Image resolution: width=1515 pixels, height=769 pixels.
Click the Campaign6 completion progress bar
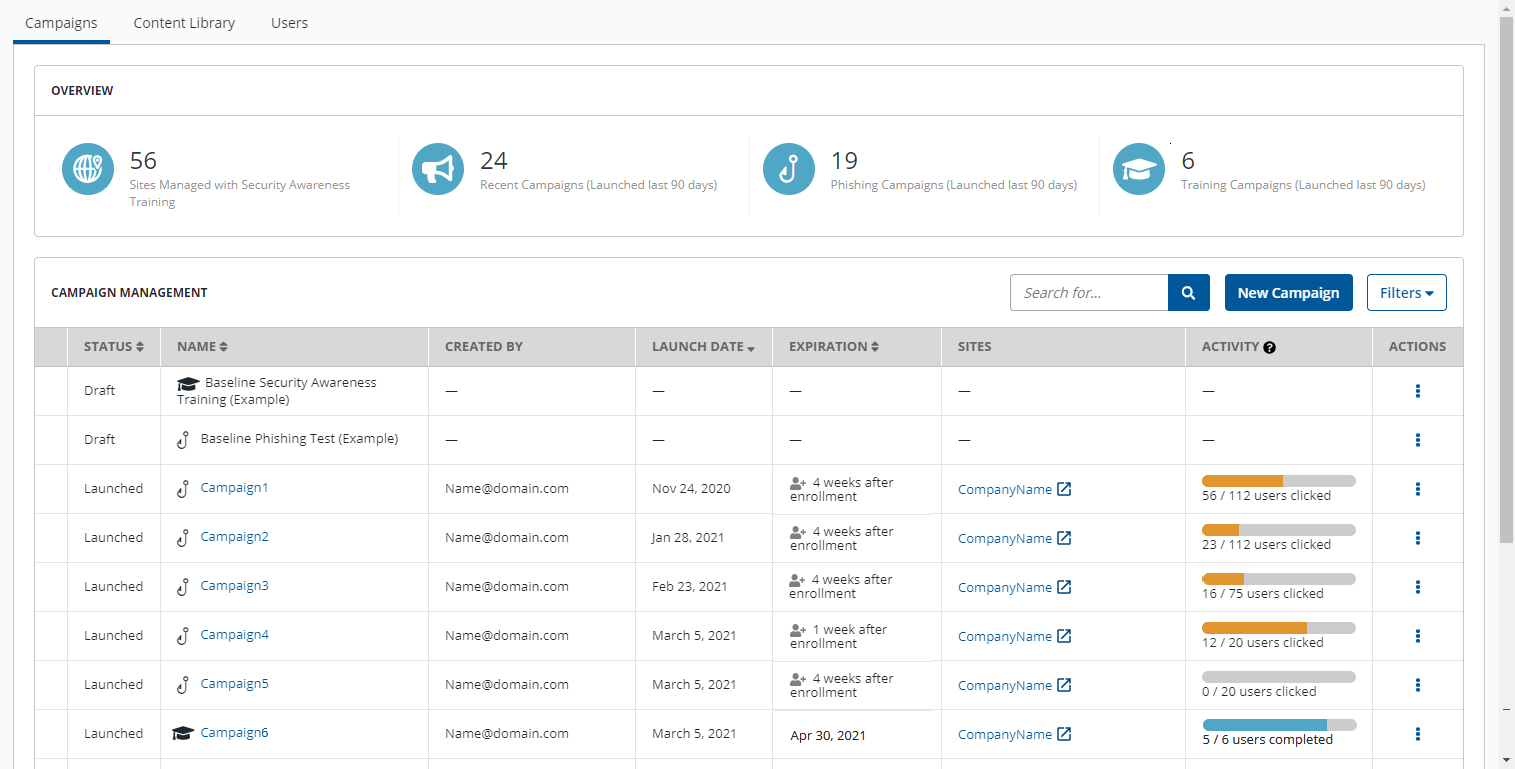1279,725
